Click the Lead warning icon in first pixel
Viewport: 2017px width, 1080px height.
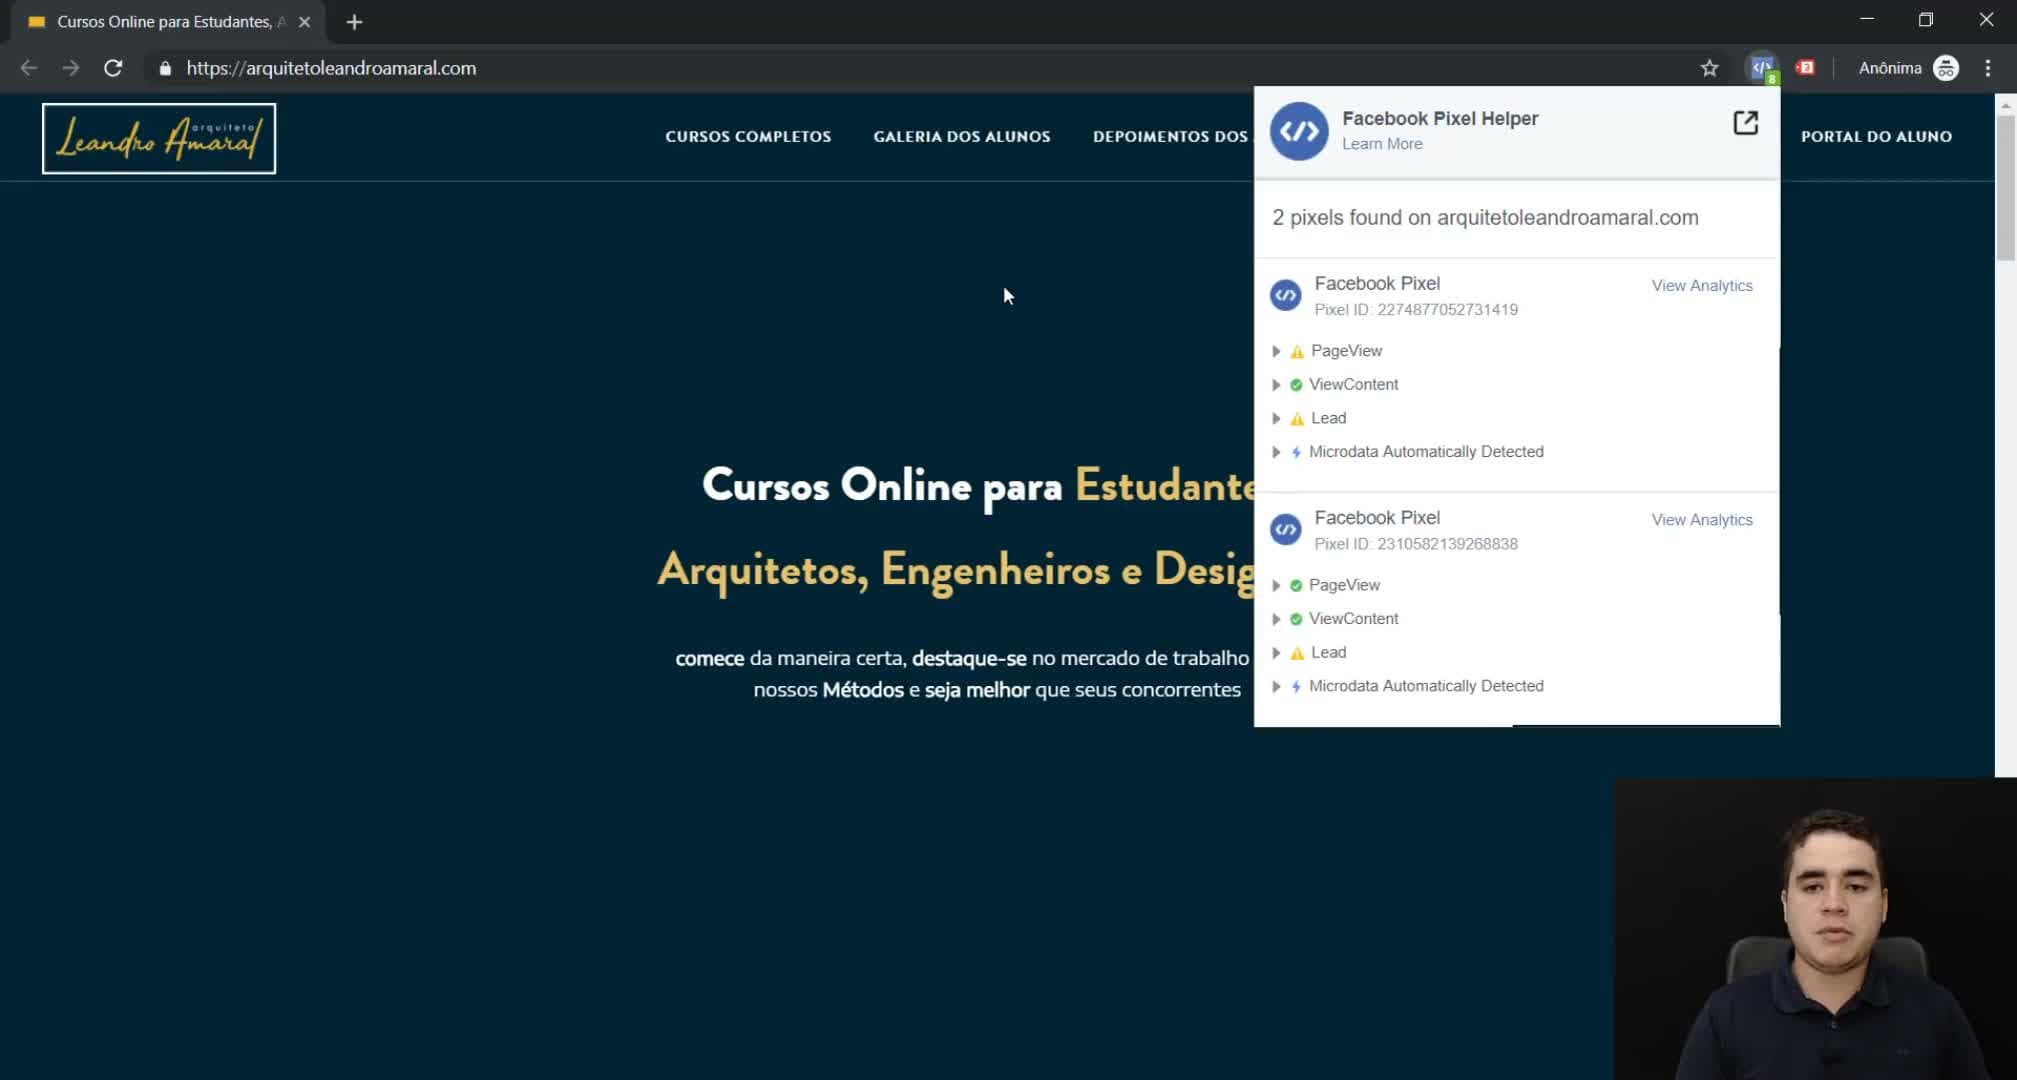click(1297, 418)
